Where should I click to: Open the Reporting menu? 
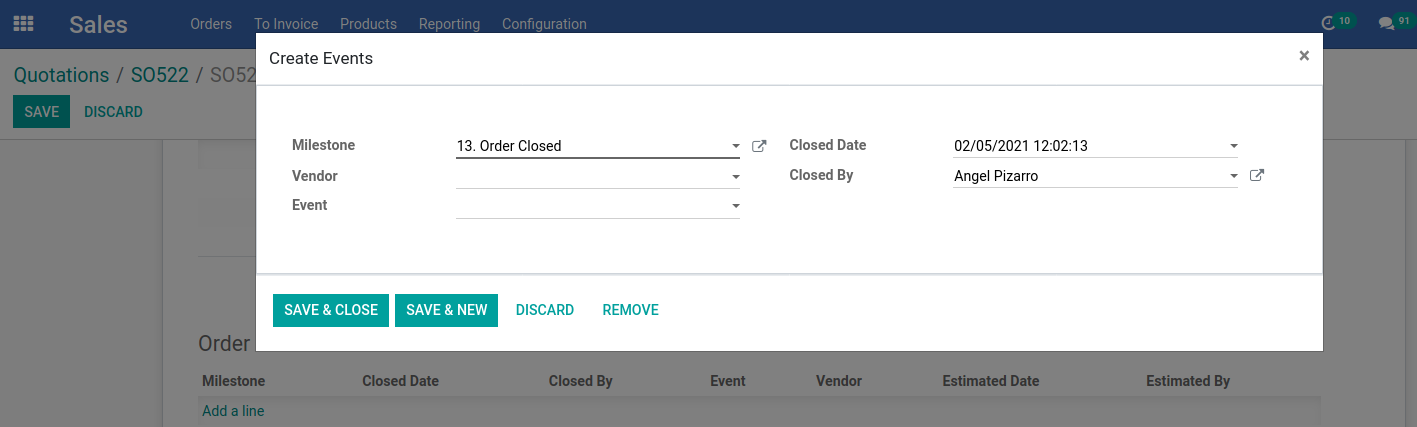click(449, 24)
